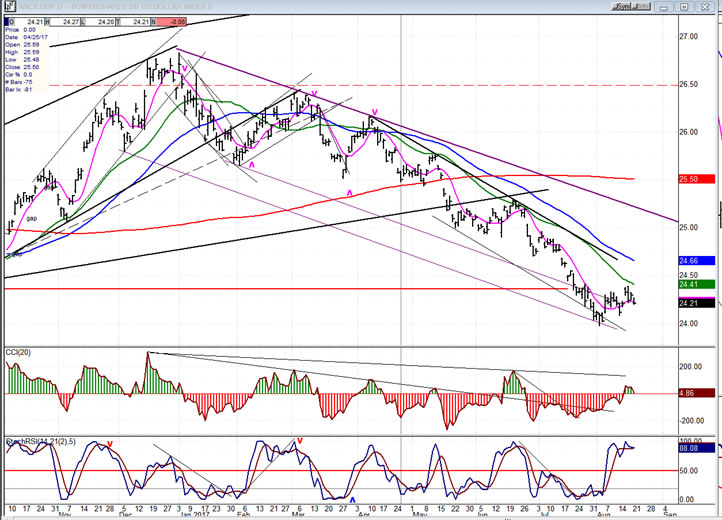
Task: Minimize the chart window
Action: point(664,6)
